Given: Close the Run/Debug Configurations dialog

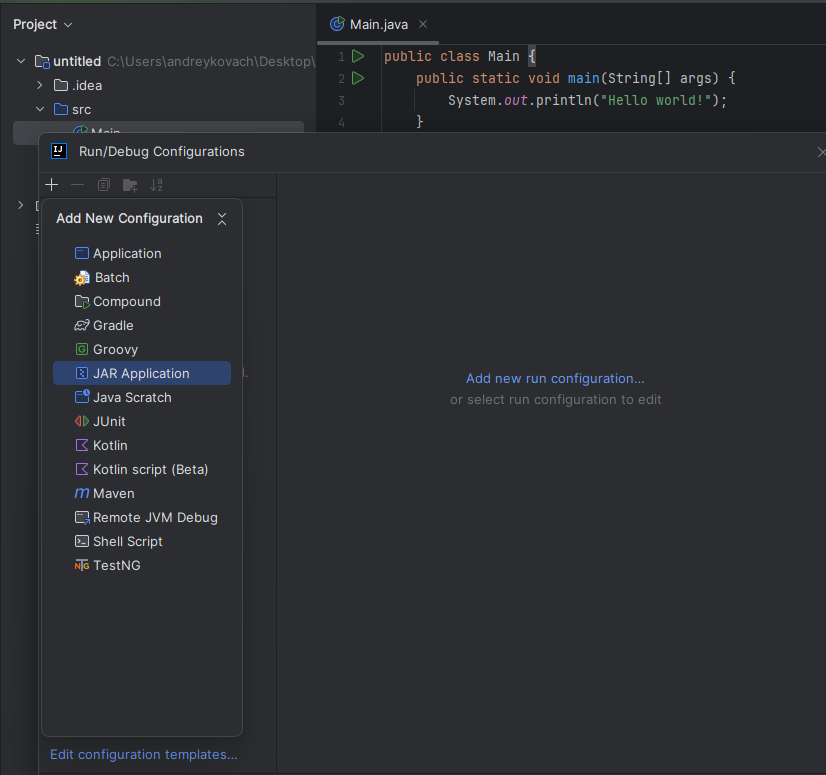Looking at the screenshot, I should pos(821,152).
